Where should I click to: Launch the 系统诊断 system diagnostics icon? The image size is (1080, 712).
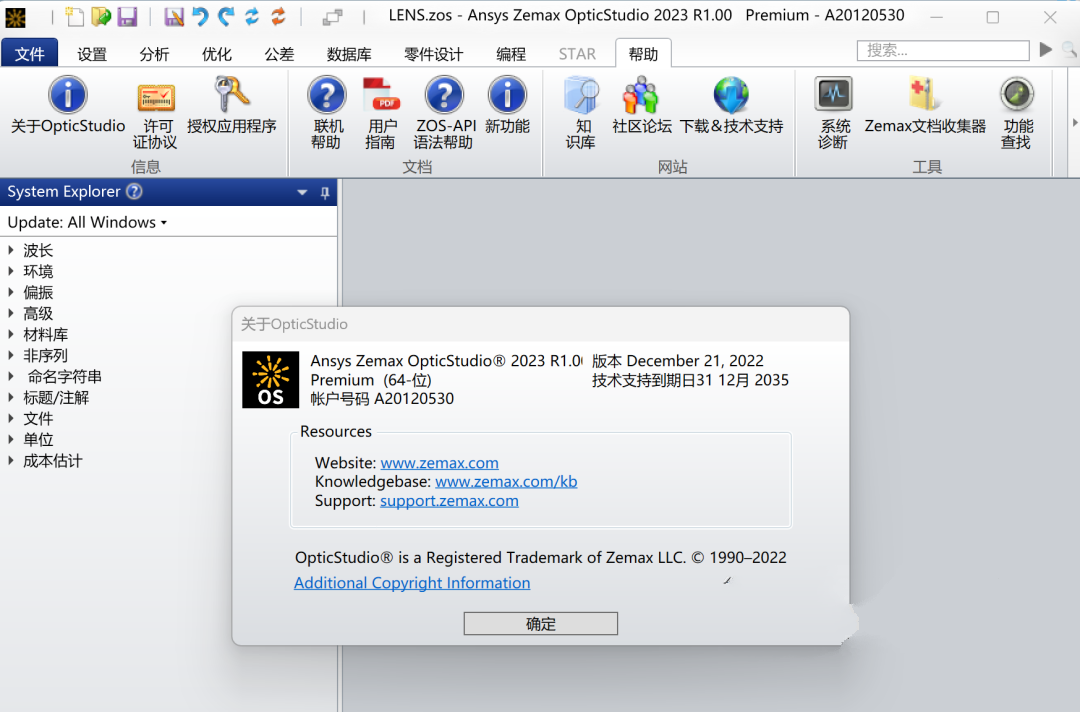coord(833,94)
